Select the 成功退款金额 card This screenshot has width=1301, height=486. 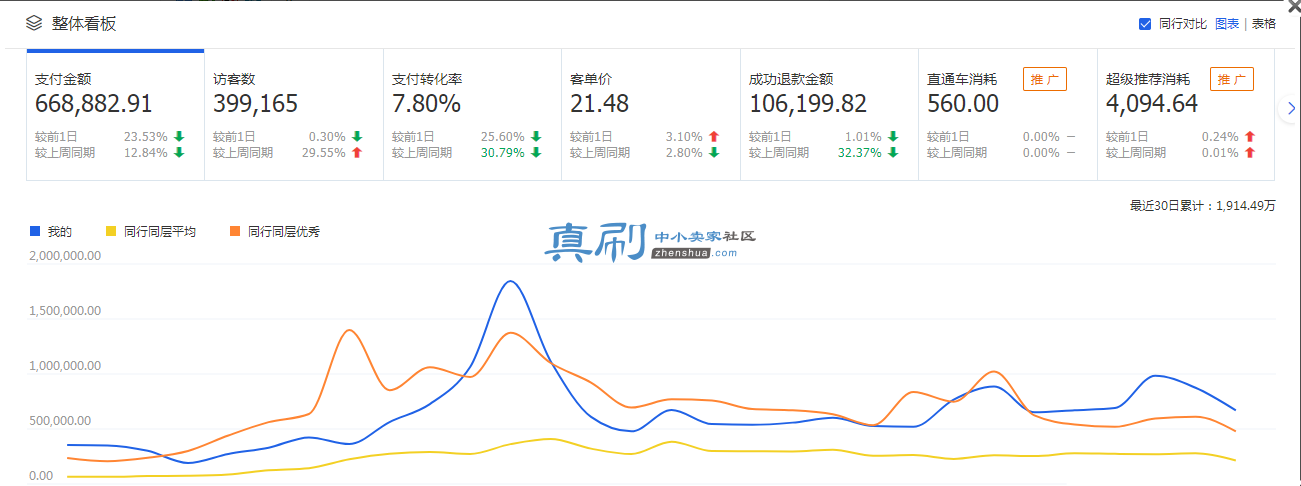[829, 115]
